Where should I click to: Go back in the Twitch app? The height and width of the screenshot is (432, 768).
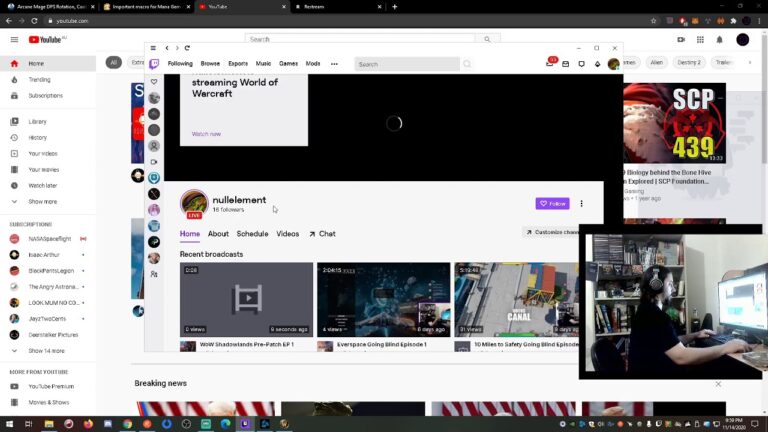(167, 48)
